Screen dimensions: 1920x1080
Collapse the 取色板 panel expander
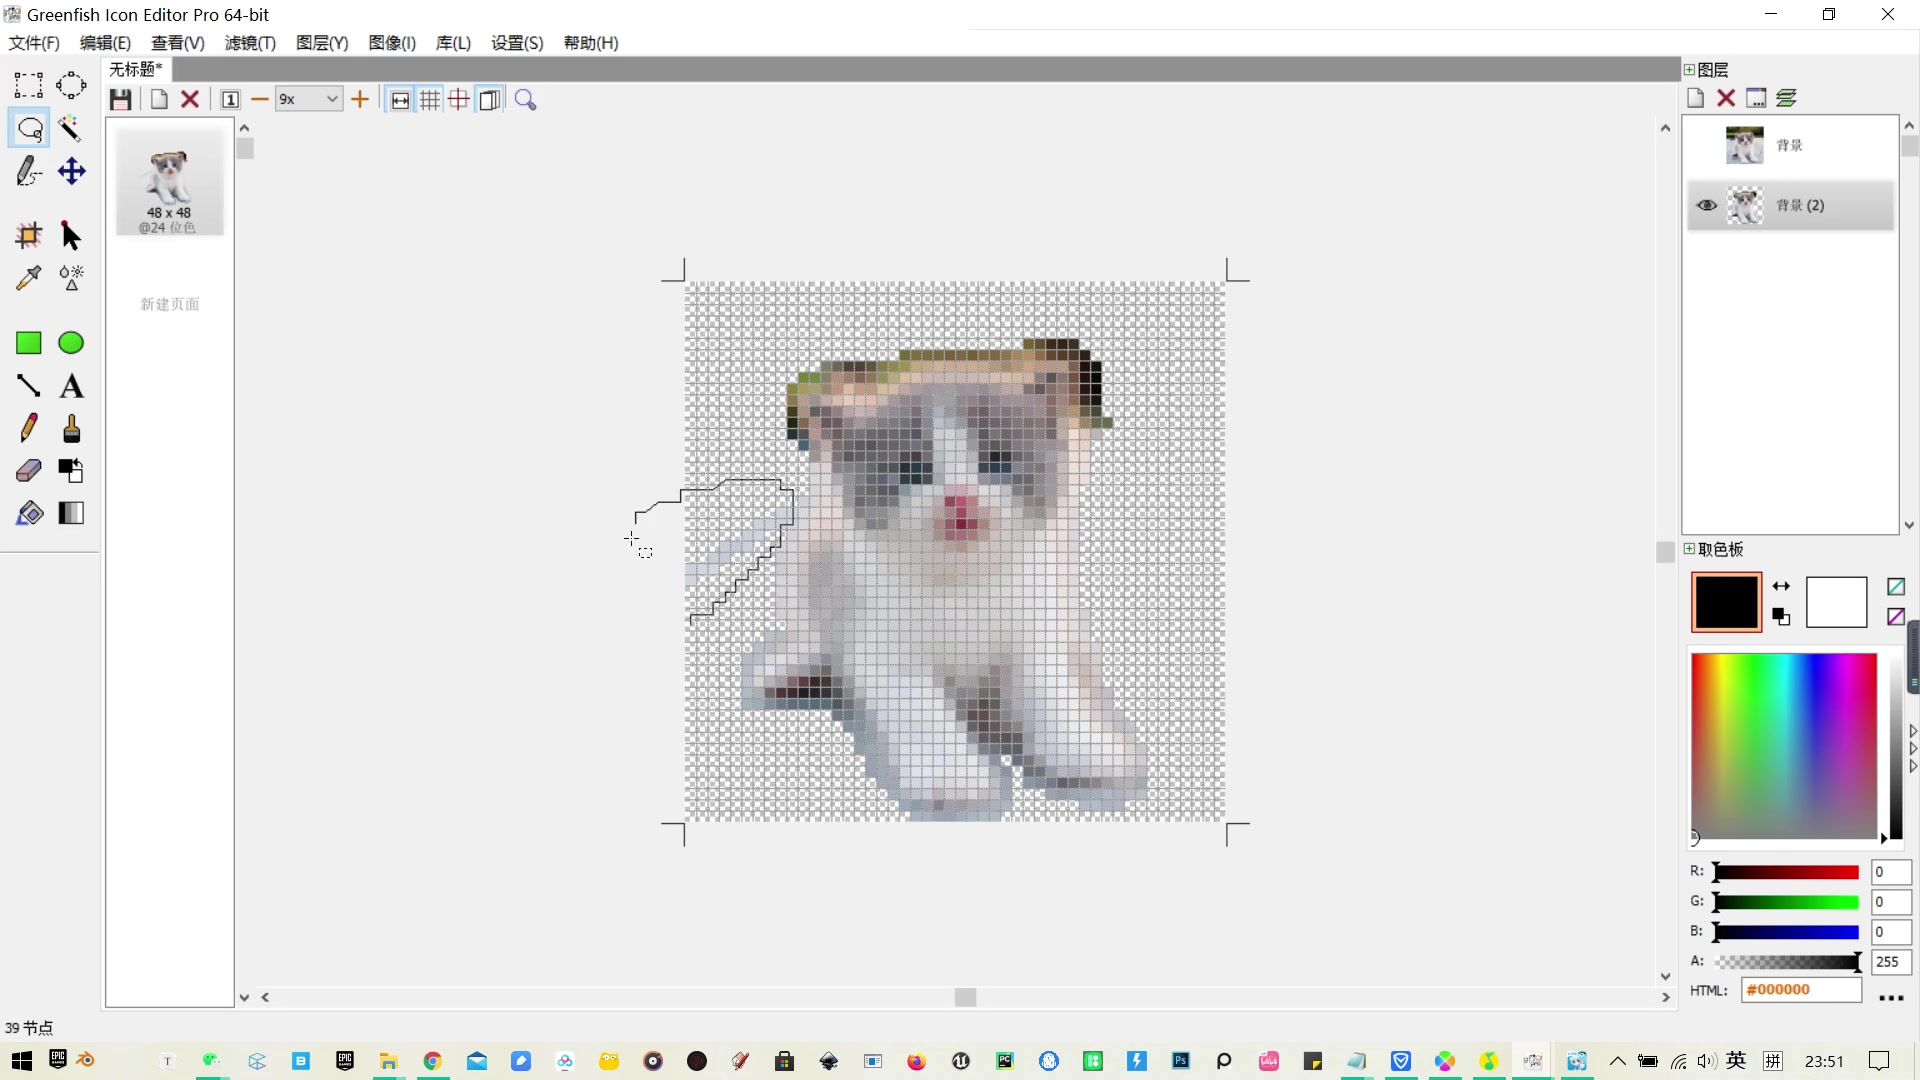point(1690,549)
